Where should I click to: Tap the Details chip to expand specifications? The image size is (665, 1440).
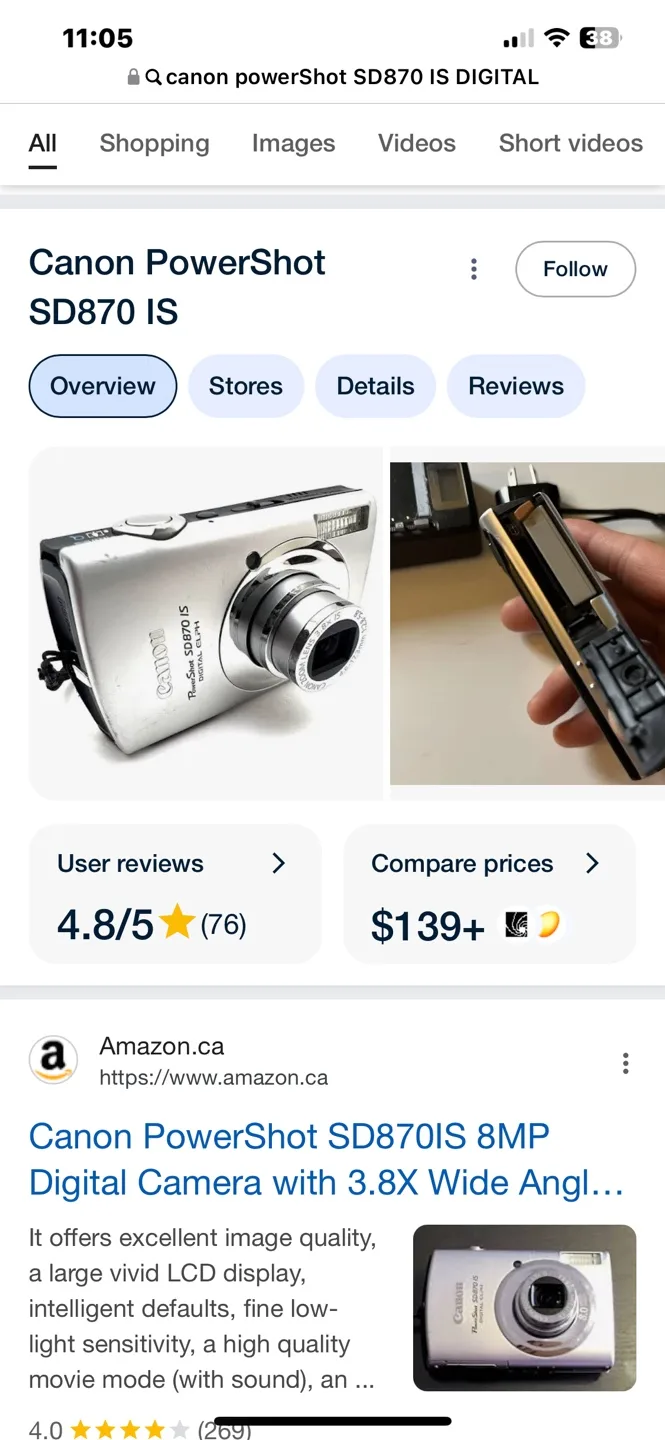point(375,386)
